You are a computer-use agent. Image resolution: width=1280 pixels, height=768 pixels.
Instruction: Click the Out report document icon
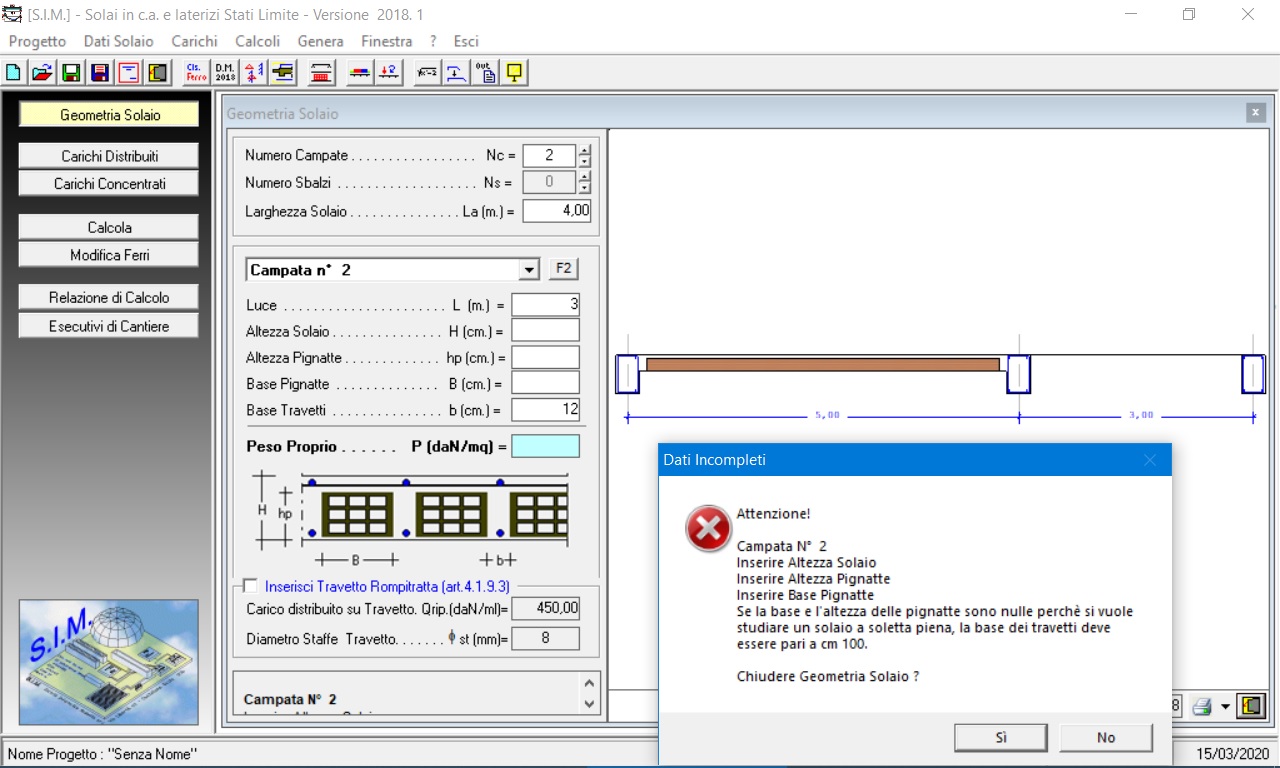pos(486,72)
